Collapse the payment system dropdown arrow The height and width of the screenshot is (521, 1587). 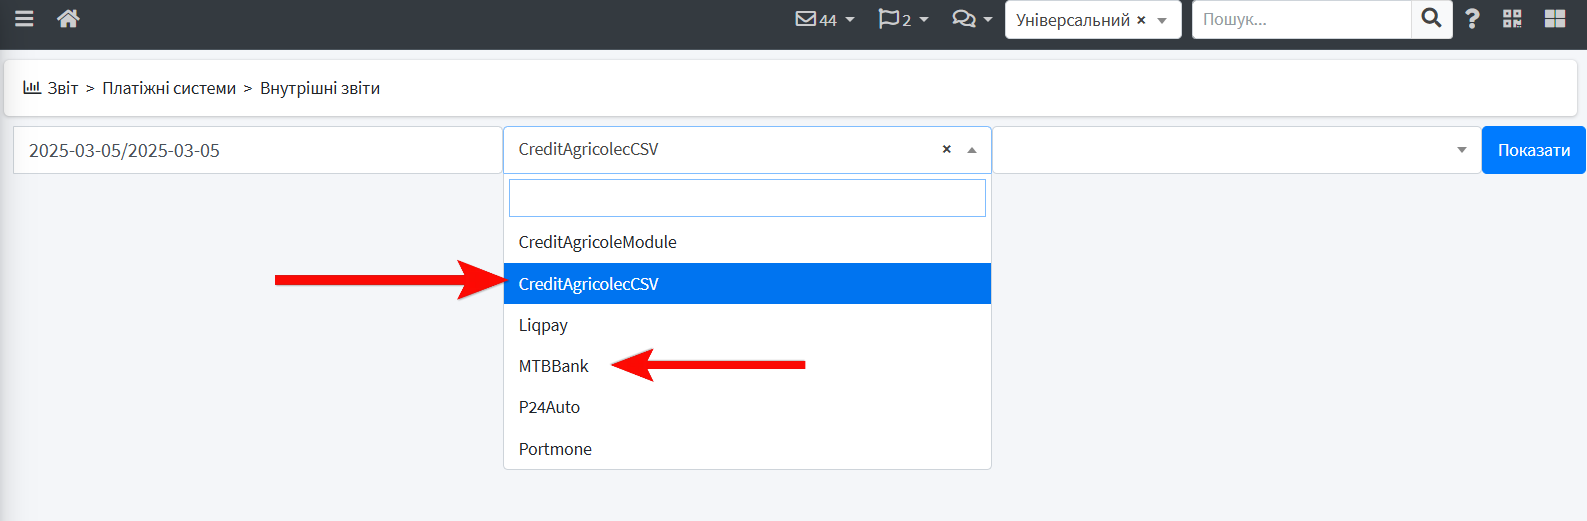pyautogui.click(x=971, y=150)
